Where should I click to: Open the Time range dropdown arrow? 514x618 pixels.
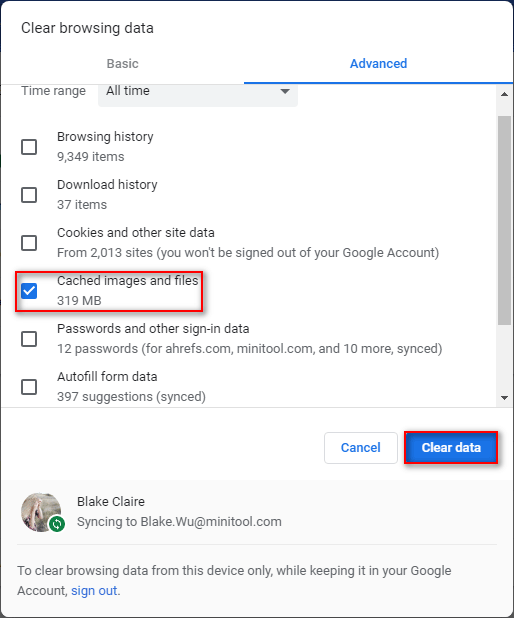[x=285, y=91]
